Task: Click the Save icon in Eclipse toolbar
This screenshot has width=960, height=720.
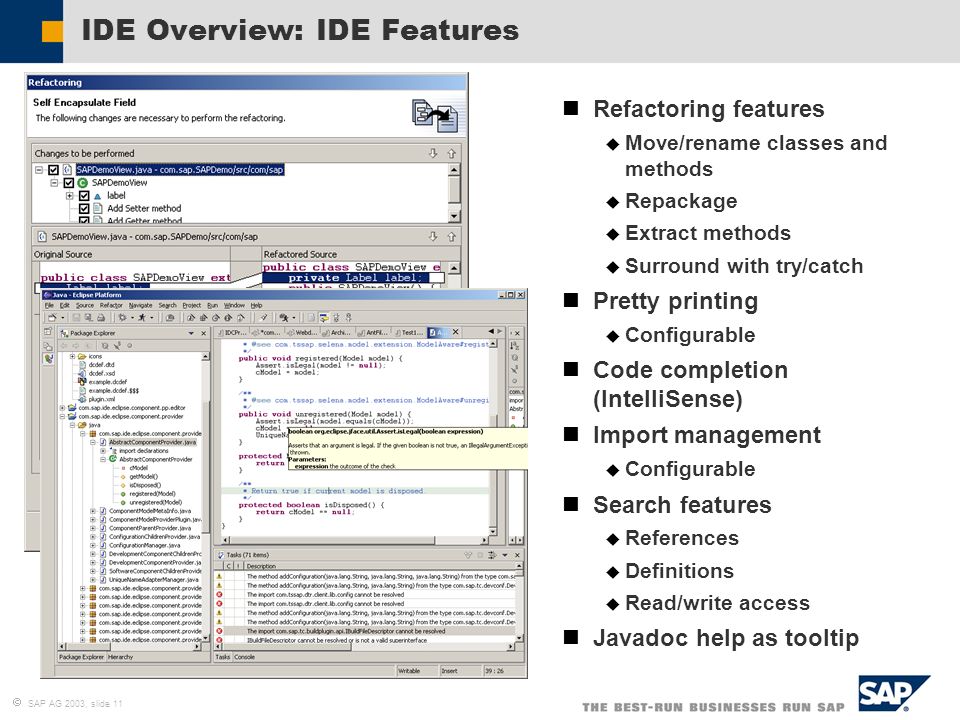Action: coord(77,318)
